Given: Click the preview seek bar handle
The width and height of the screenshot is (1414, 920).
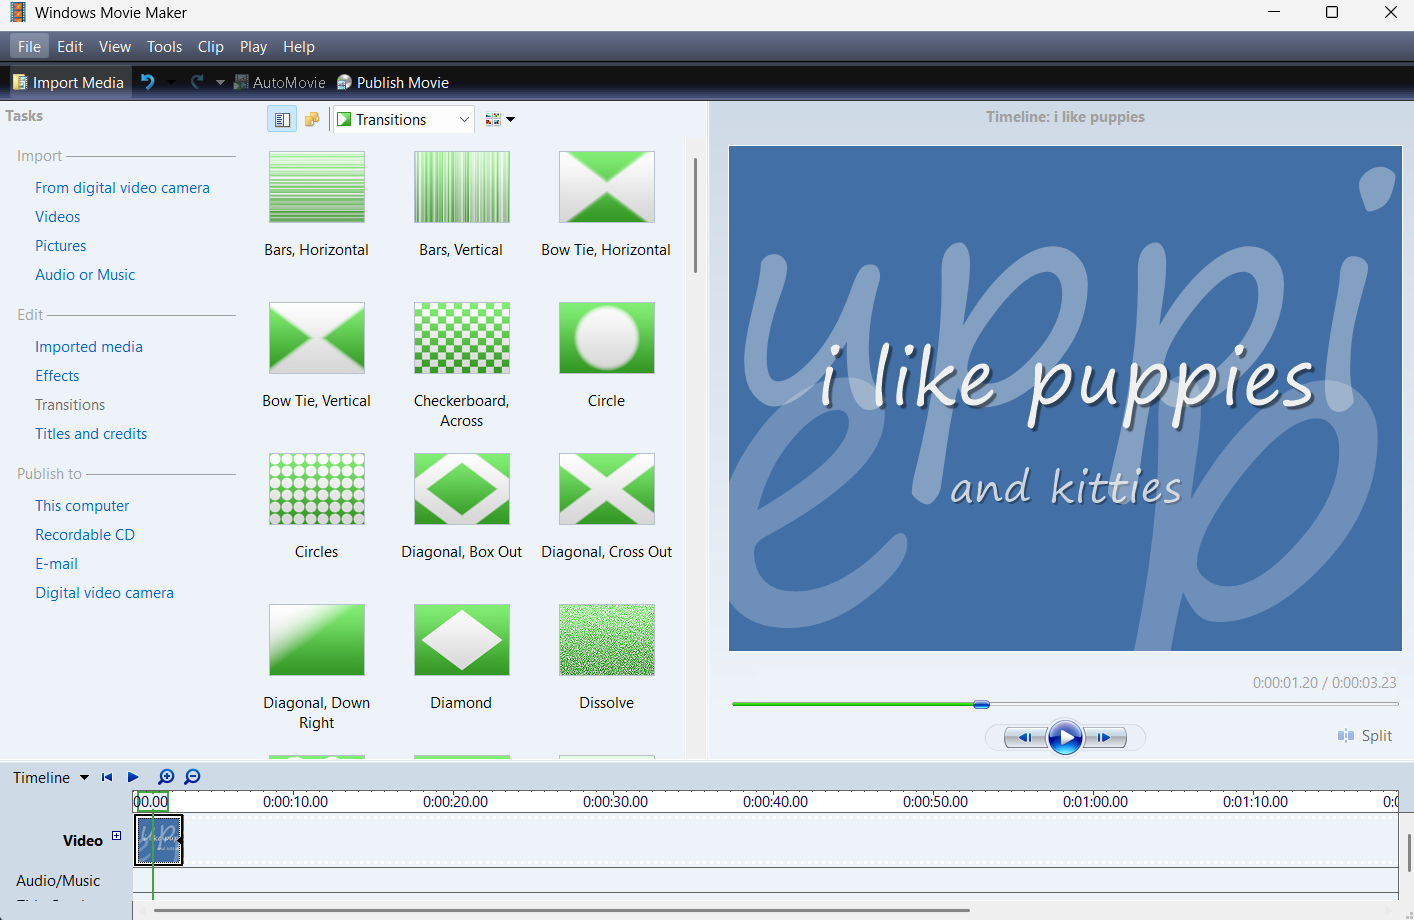Looking at the screenshot, I should pyautogui.click(x=981, y=704).
